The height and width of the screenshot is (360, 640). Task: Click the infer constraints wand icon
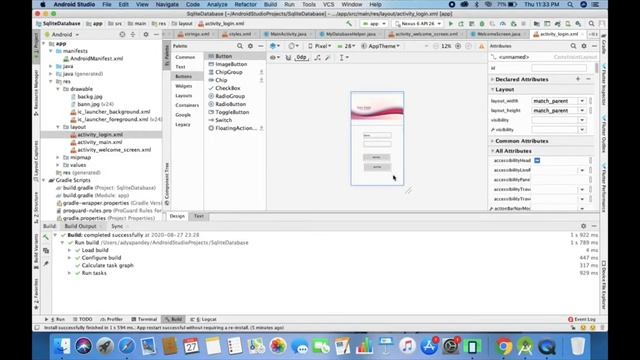[x=328, y=58]
